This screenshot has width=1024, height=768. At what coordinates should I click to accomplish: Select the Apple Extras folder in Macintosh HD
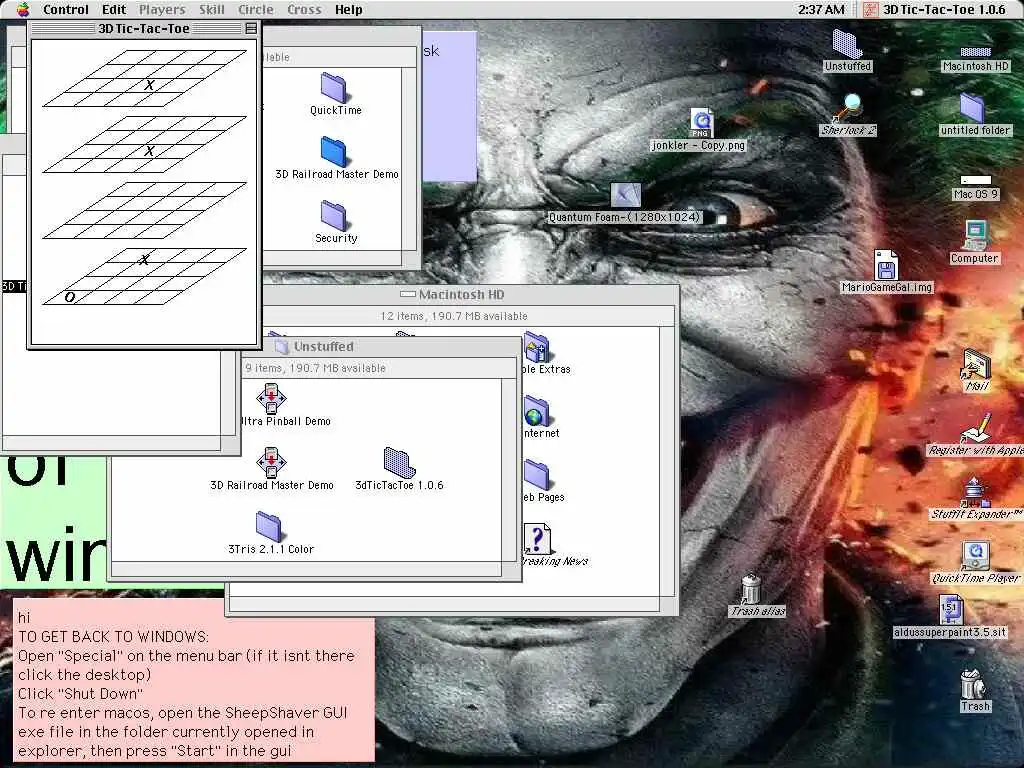pos(537,353)
